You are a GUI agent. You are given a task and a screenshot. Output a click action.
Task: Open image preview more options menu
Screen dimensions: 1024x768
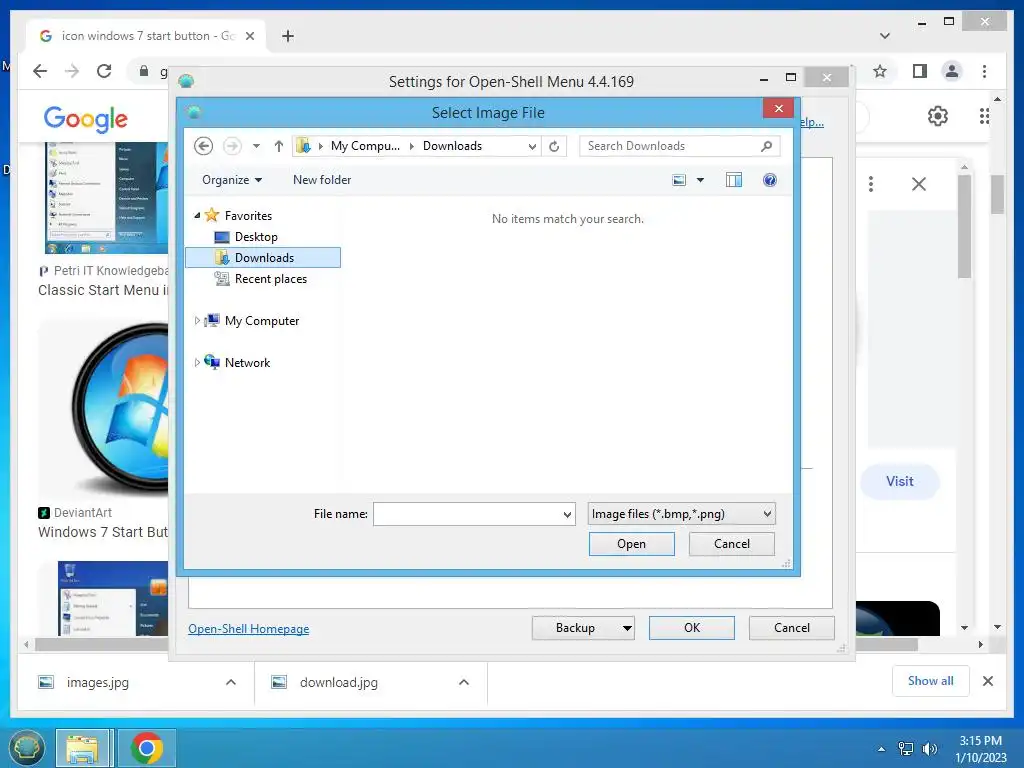click(871, 184)
